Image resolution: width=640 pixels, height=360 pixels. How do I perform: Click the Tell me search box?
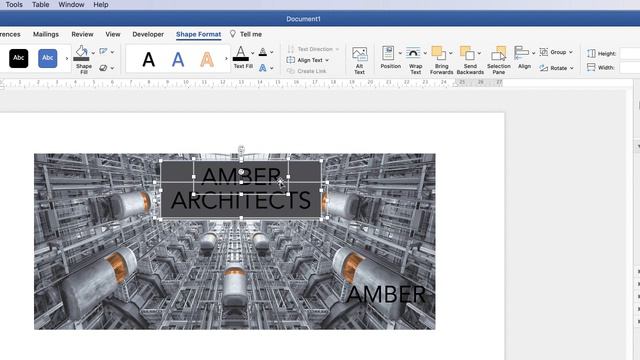pos(251,34)
